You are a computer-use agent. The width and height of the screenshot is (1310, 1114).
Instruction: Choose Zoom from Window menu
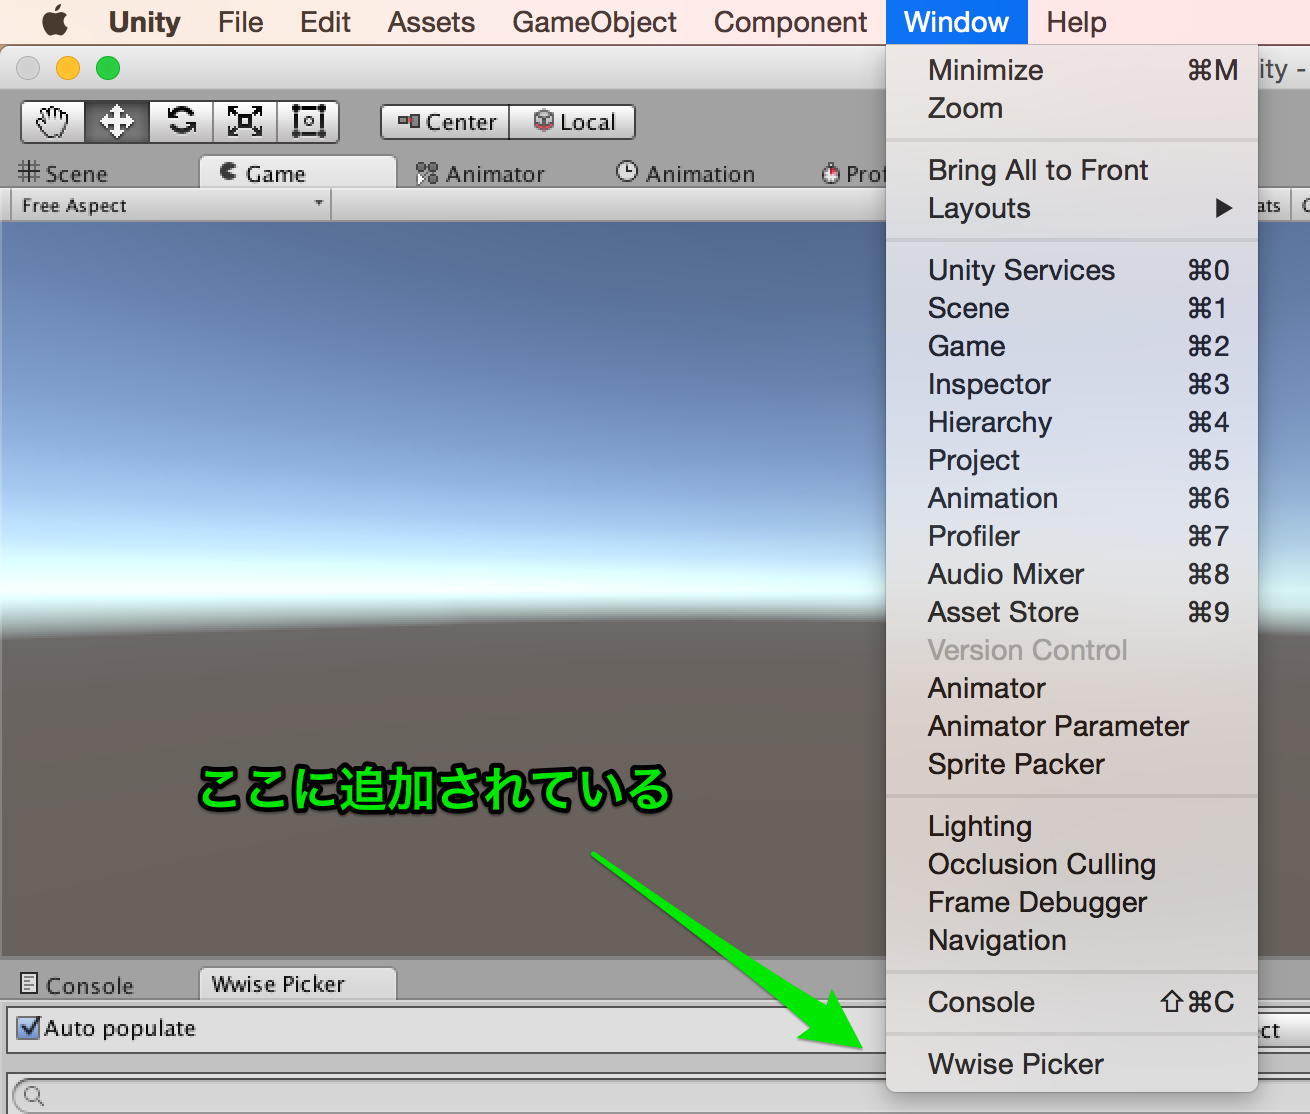click(x=1072, y=108)
